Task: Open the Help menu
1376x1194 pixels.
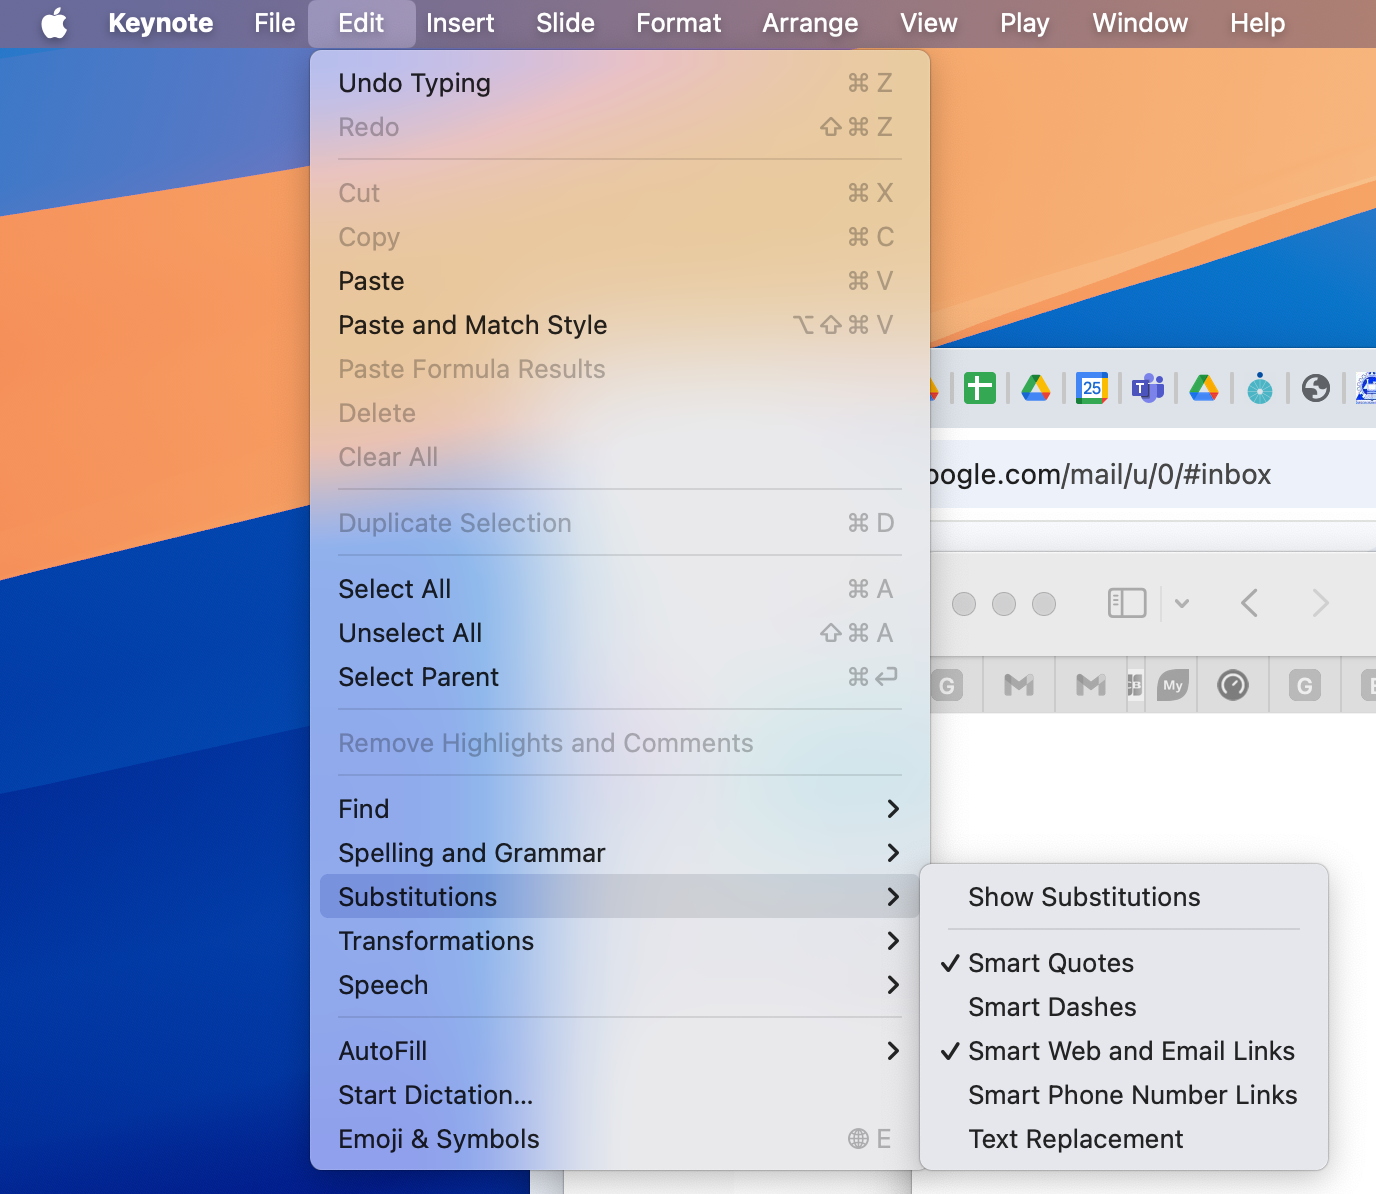Action: pyautogui.click(x=1257, y=23)
